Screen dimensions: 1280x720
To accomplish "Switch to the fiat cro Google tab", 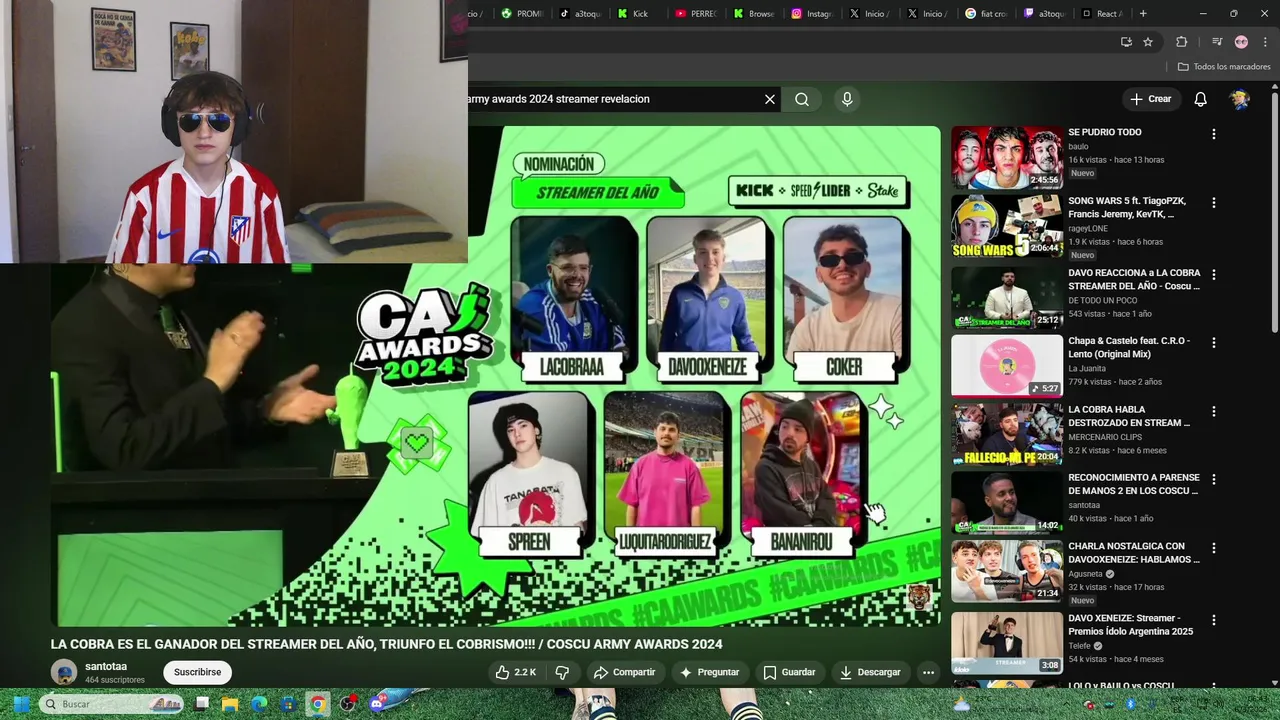I will click(x=986, y=13).
